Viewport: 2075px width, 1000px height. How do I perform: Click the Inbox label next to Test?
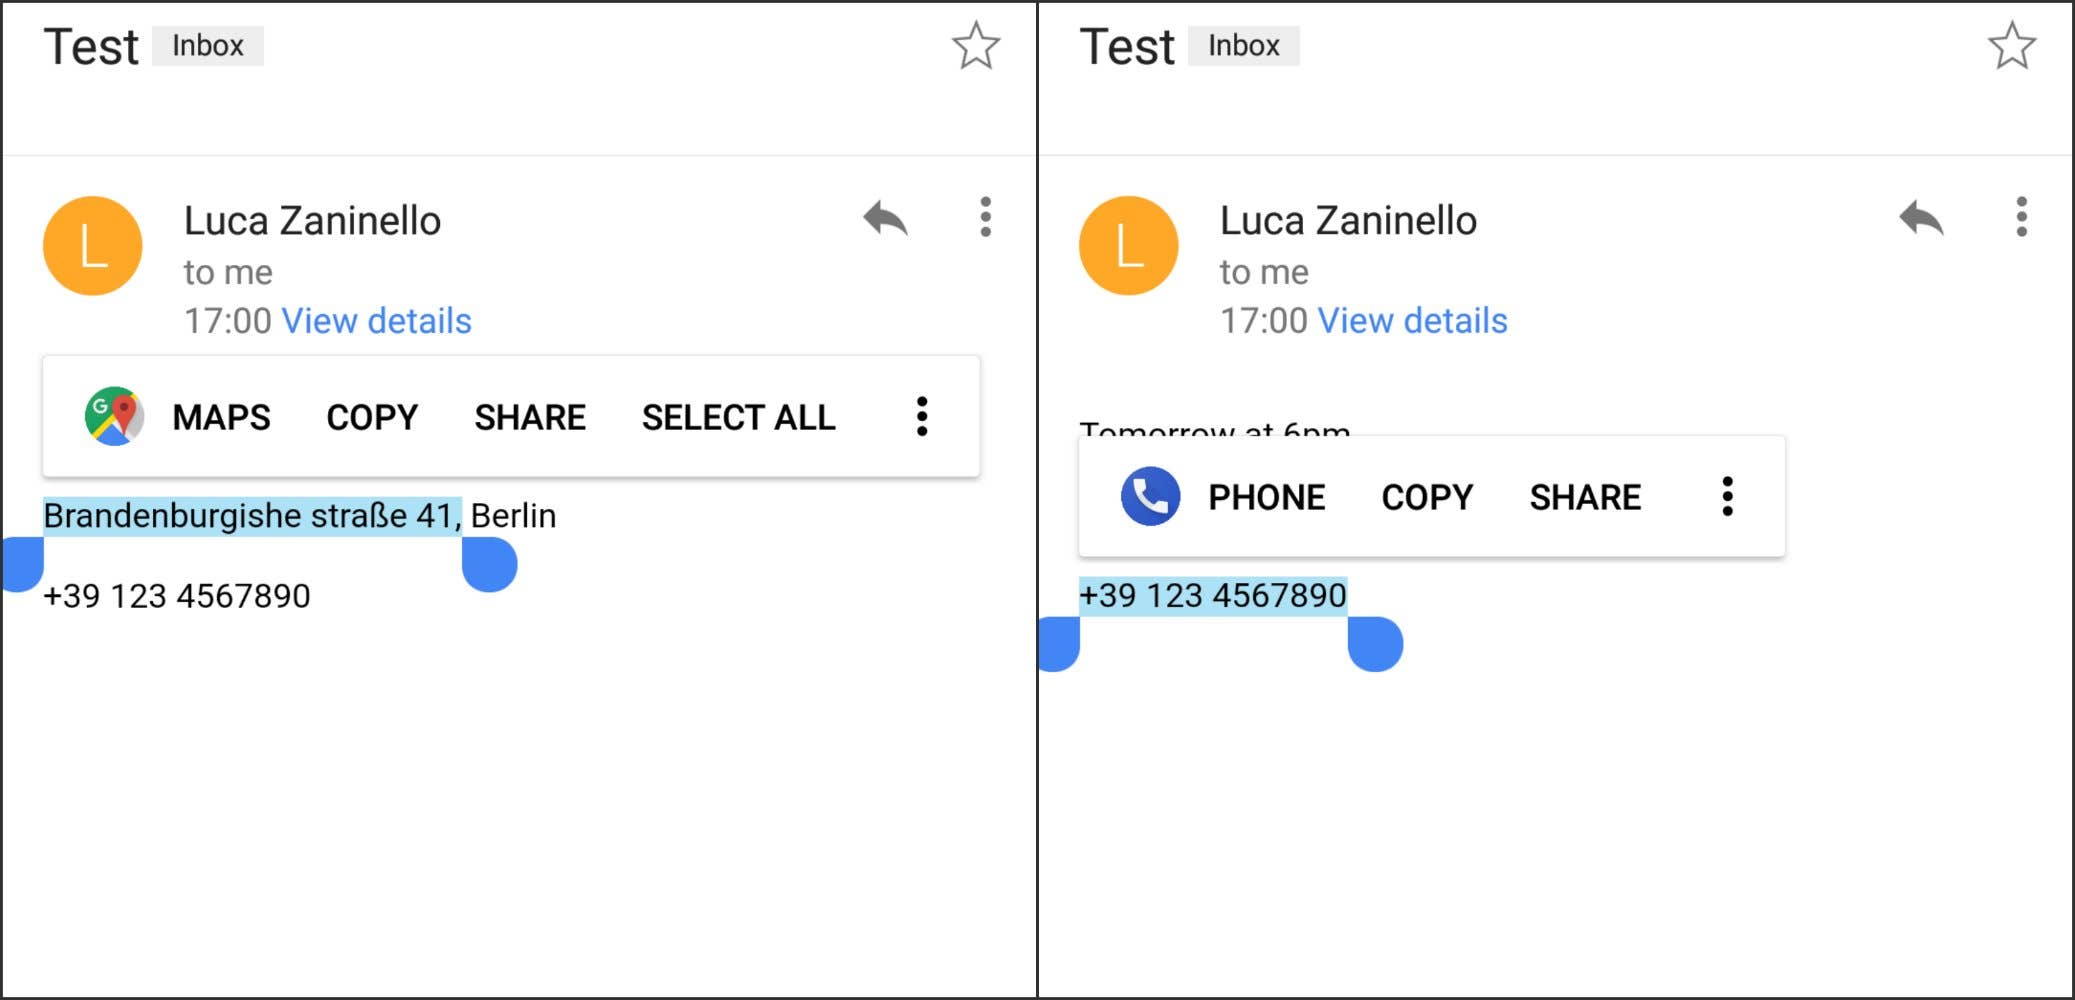pyautogui.click(x=207, y=45)
